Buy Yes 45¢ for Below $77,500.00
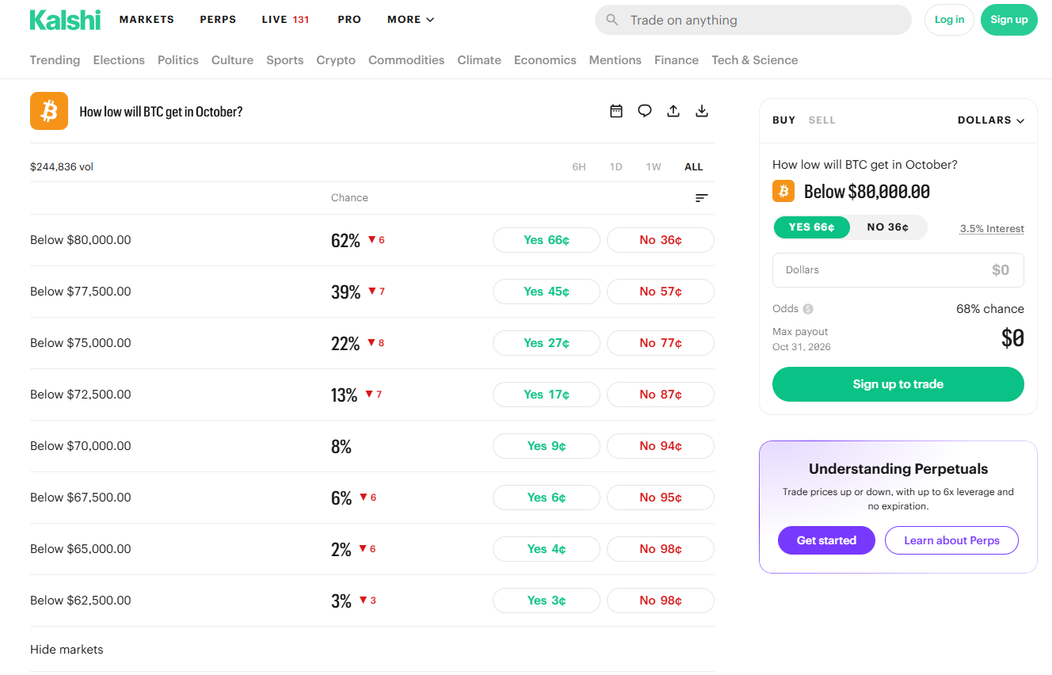Image resolution: width=1052 pixels, height=675 pixels. (546, 292)
